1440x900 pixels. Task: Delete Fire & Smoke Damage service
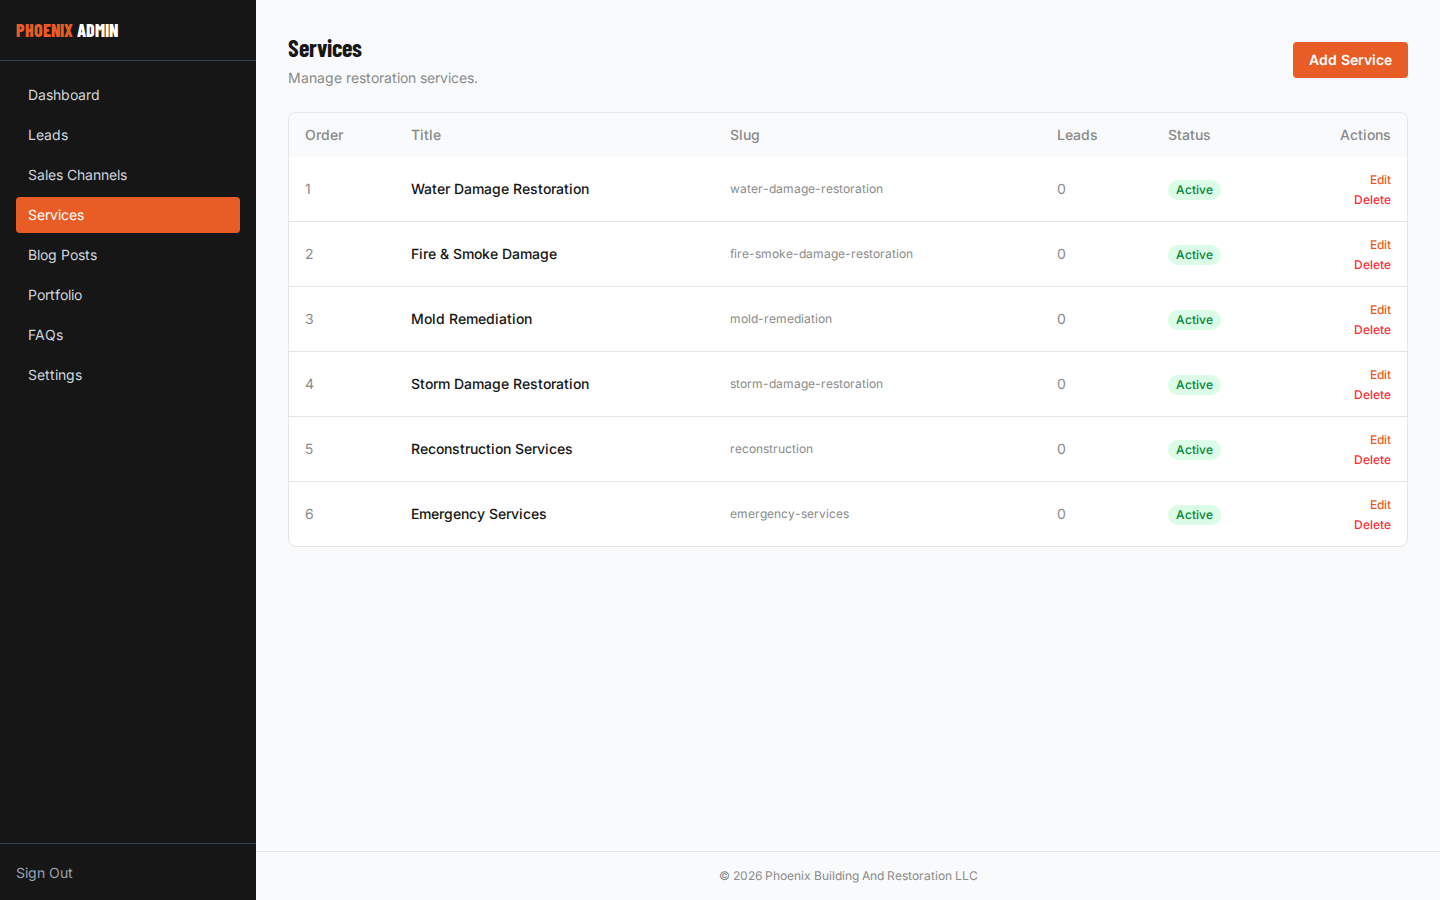(x=1372, y=265)
